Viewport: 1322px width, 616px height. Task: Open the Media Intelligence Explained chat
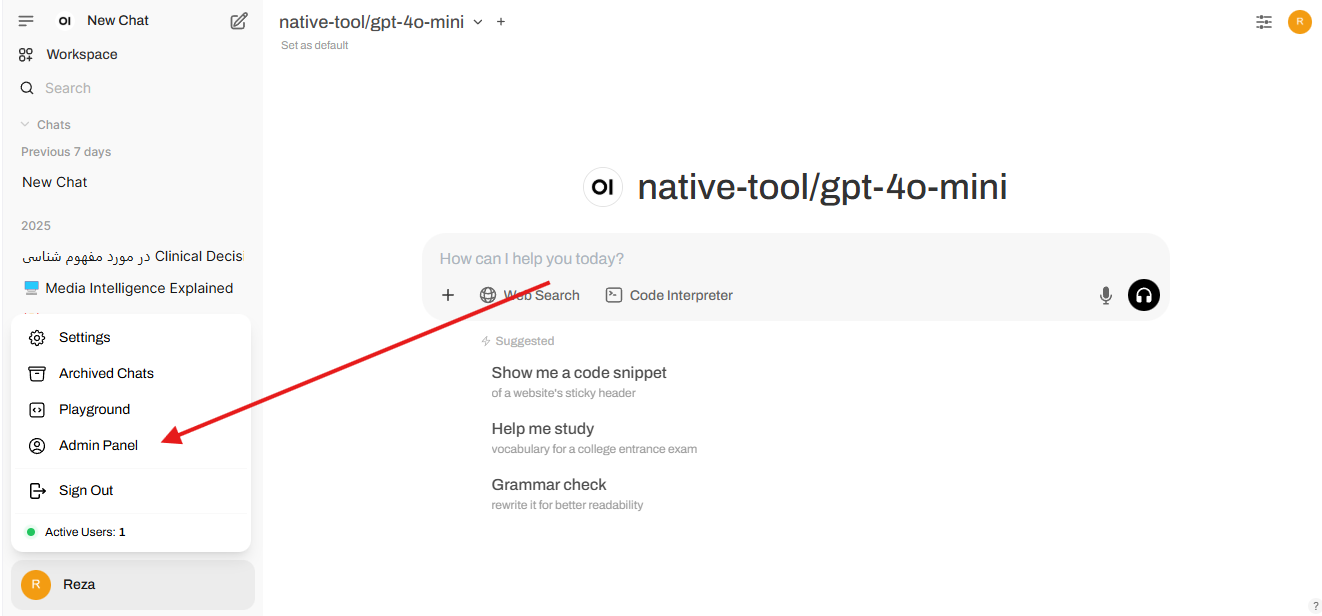[x=139, y=288]
